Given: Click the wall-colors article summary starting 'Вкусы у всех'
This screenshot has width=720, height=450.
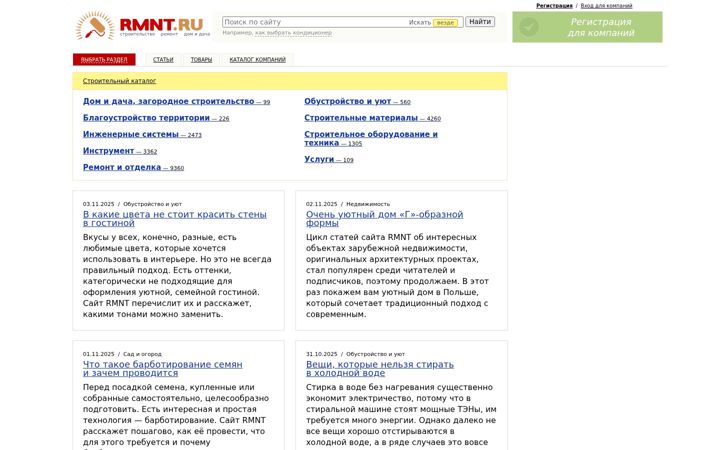Looking at the screenshot, I should 177,276.
